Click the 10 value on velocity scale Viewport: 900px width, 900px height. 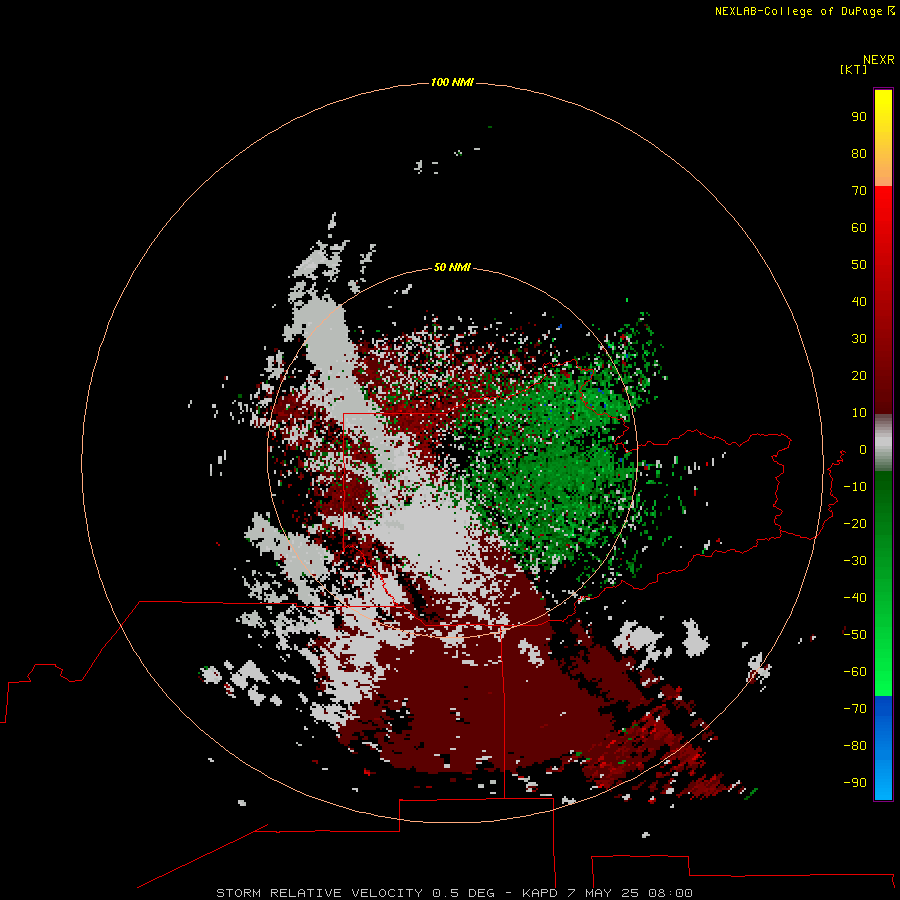point(859,413)
